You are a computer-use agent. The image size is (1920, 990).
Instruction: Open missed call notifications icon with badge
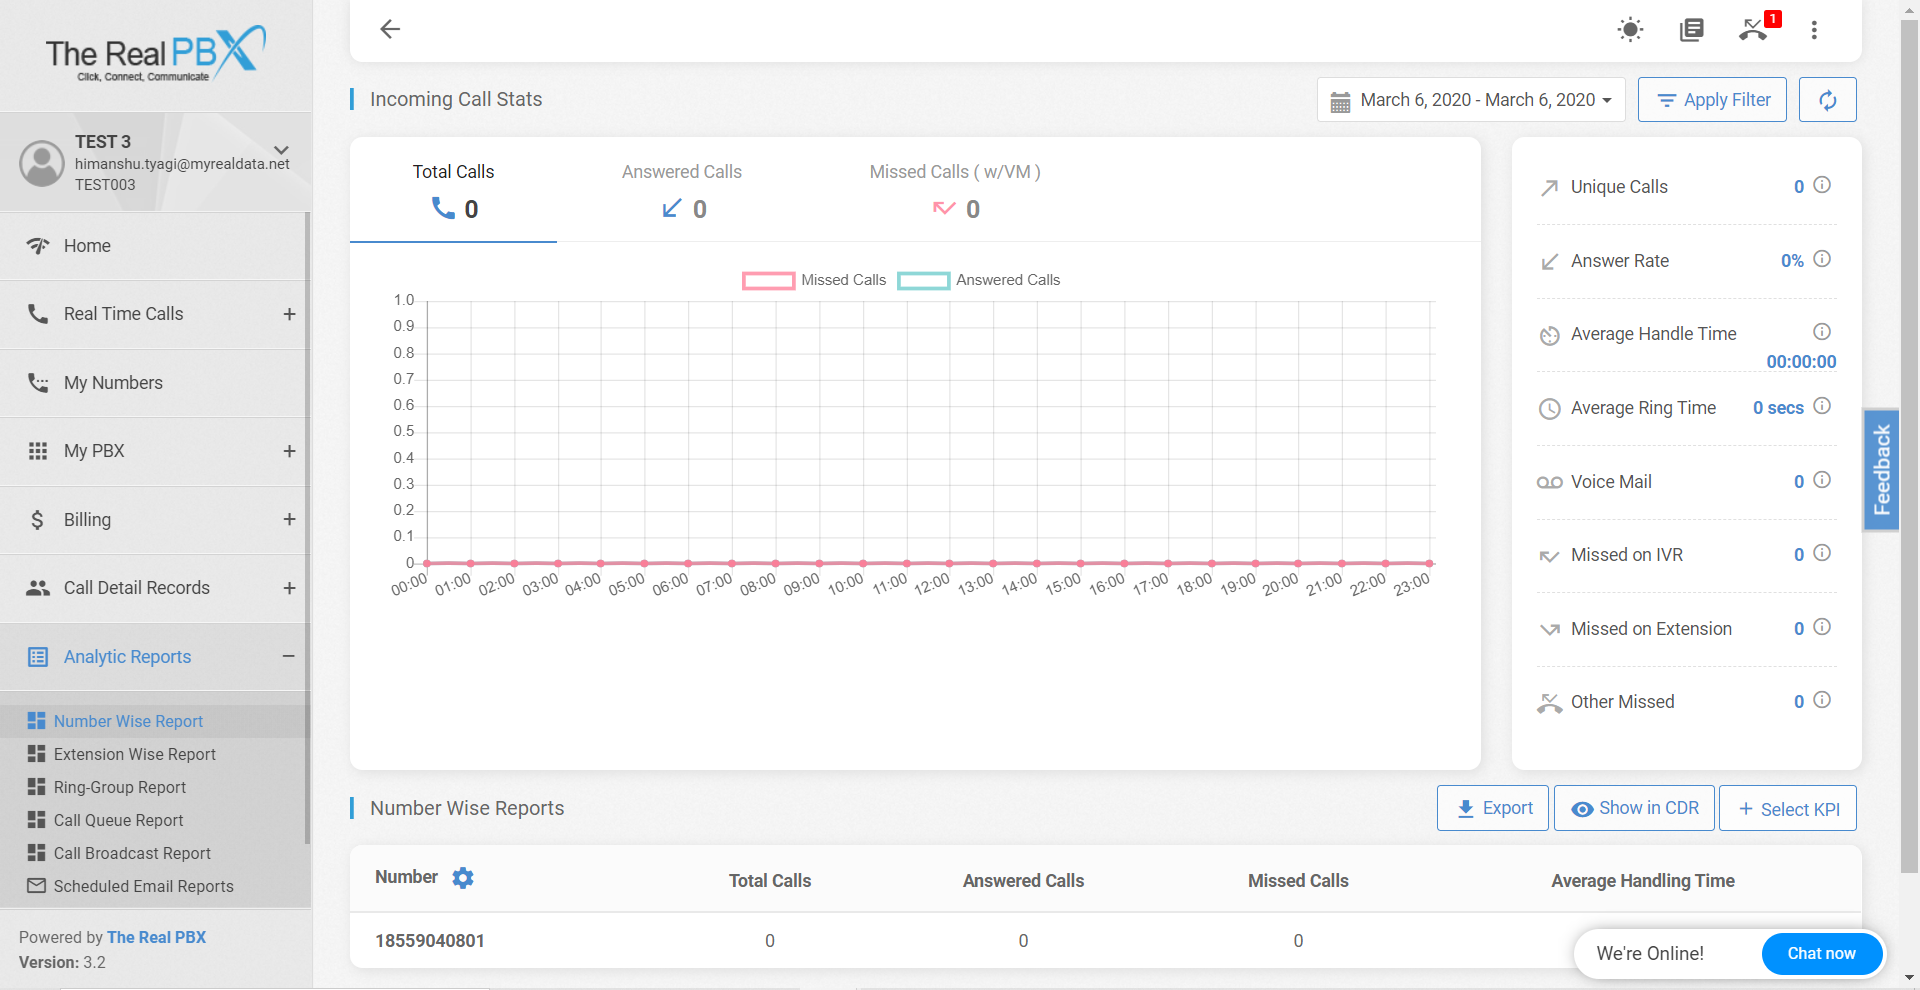click(1755, 30)
